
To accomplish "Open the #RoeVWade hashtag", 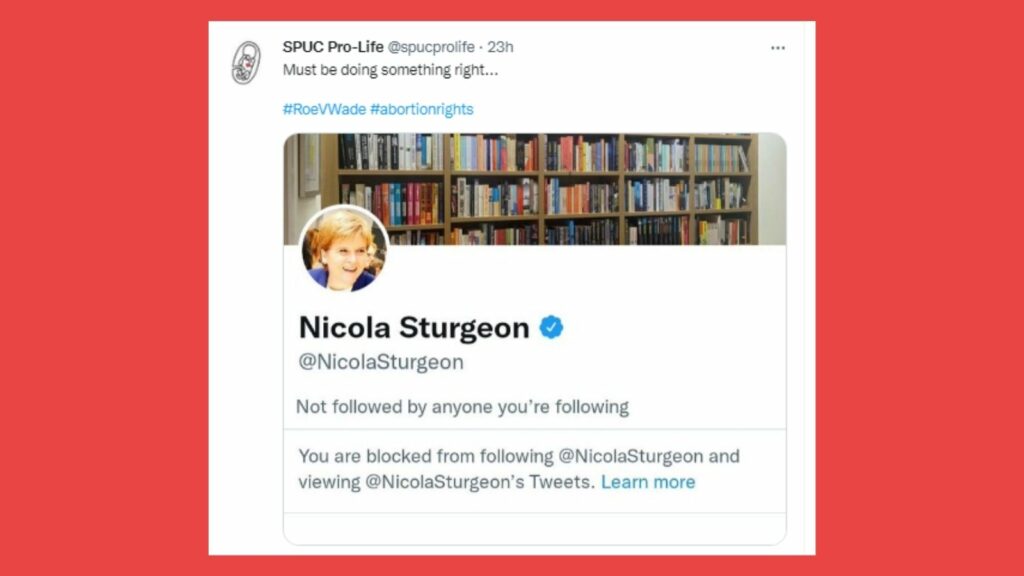I will [324, 109].
